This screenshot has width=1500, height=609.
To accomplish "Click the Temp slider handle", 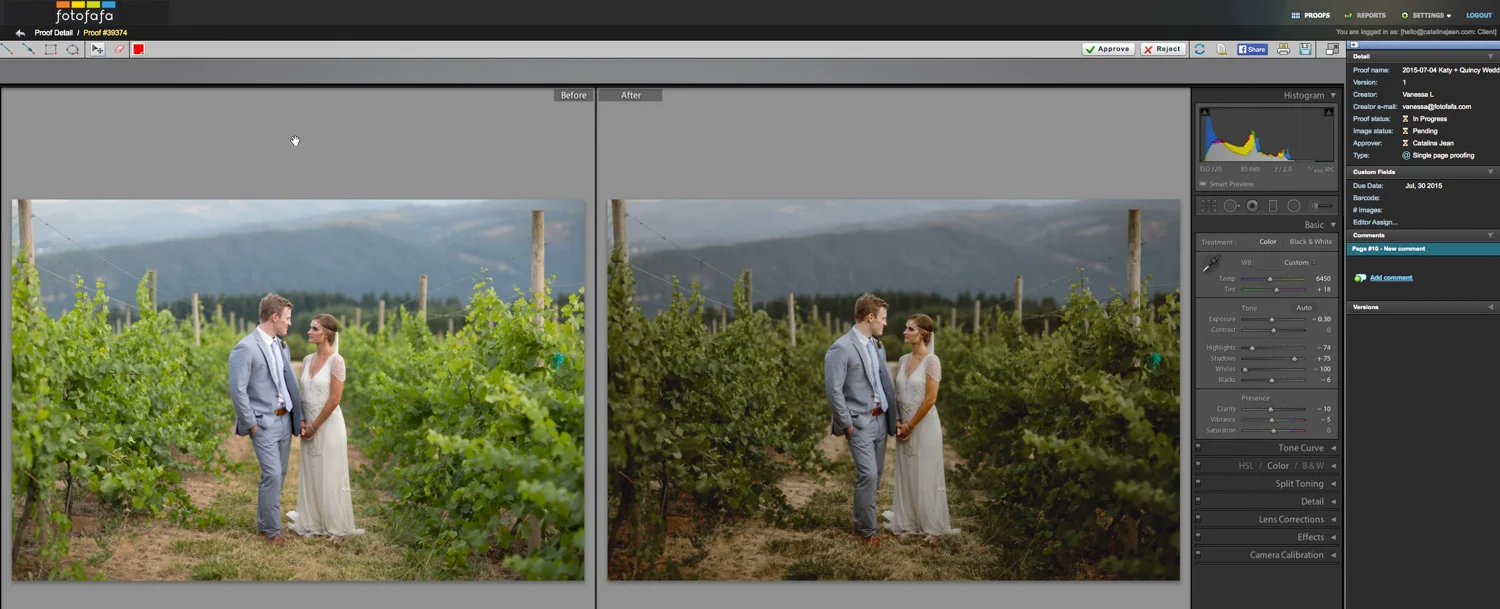I will click(1270, 279).
